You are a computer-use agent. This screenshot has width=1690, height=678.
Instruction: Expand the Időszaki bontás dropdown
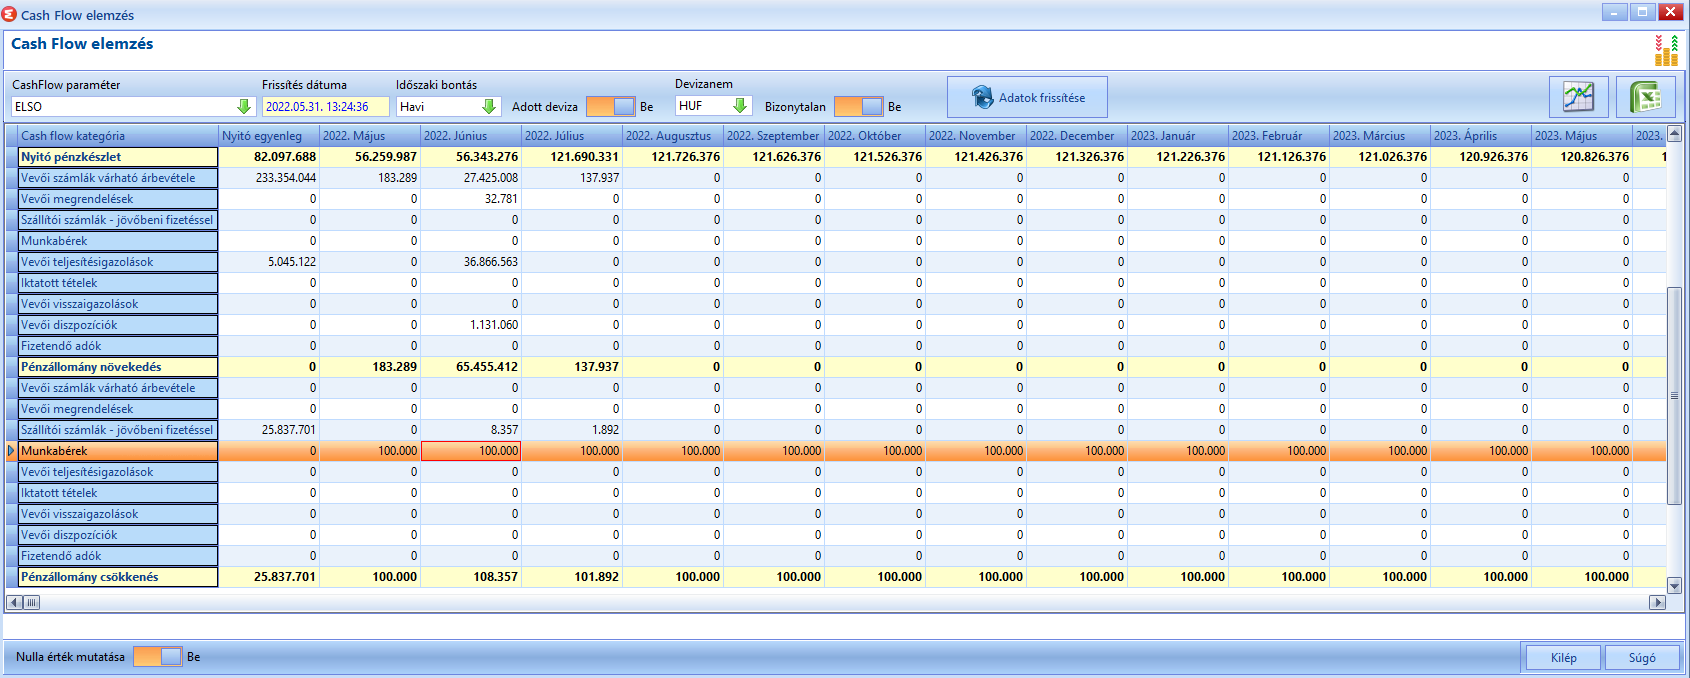(x=489, y=106)
